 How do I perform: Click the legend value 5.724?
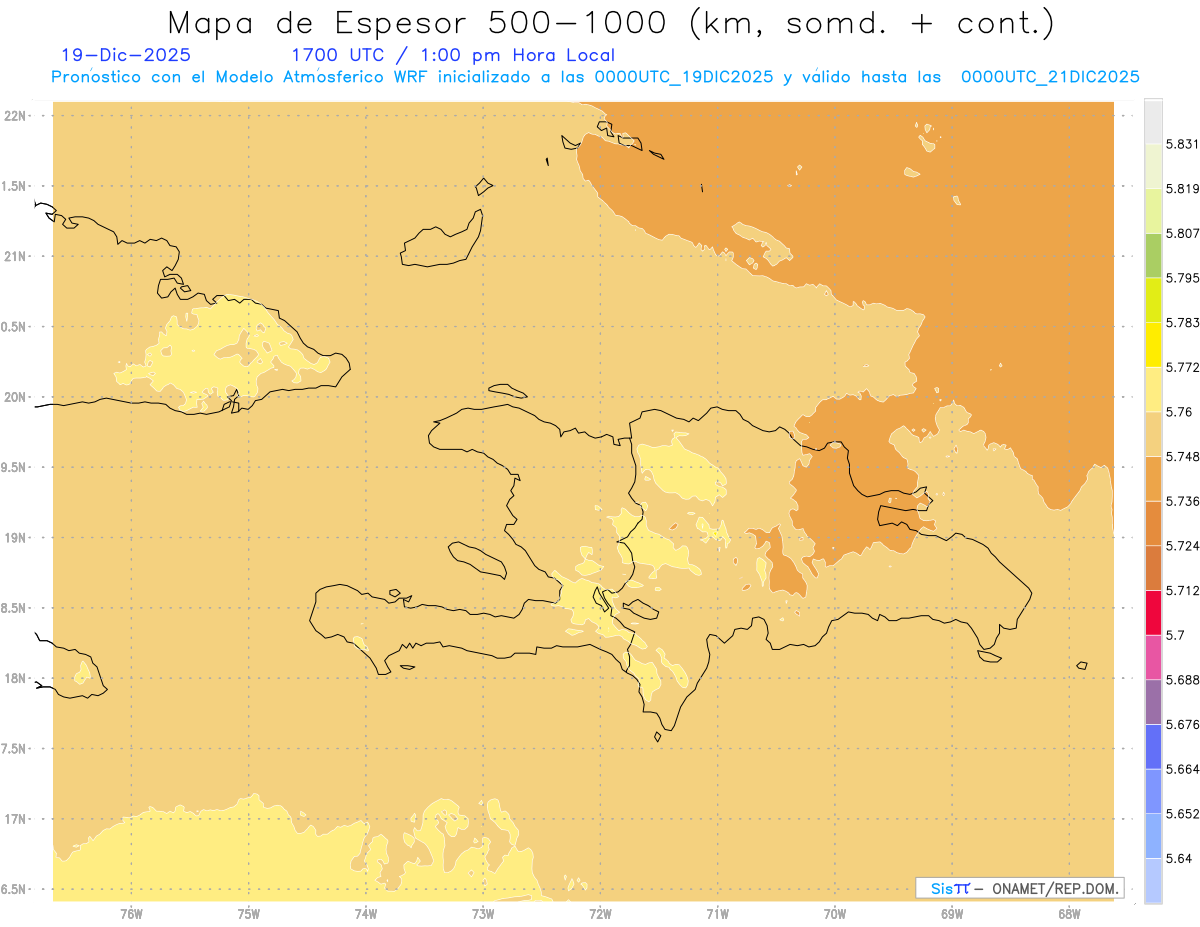coord(1182,546)
